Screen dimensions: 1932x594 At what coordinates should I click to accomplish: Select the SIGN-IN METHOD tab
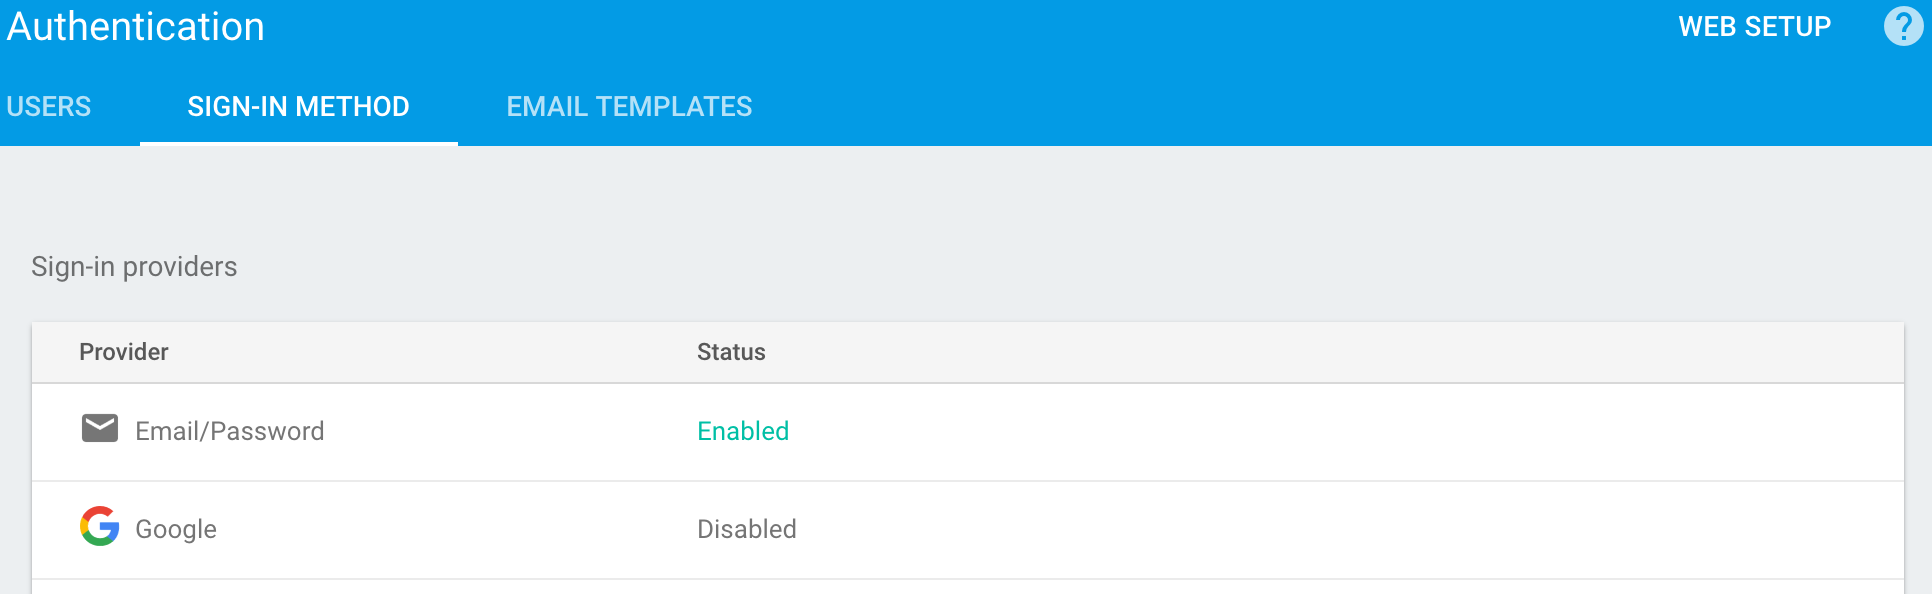[x=298, y=106]
